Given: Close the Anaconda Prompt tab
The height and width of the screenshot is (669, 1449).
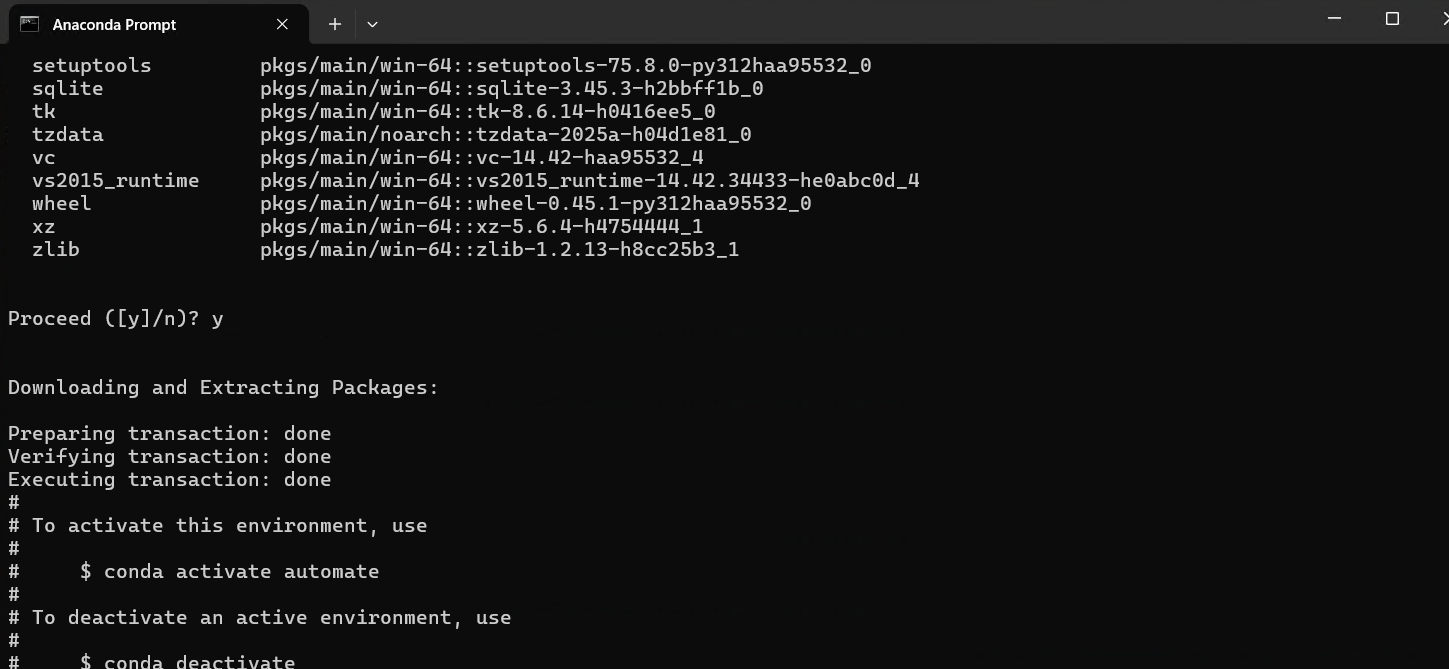Looking at the screenshot, I should (x=282, y=24).
